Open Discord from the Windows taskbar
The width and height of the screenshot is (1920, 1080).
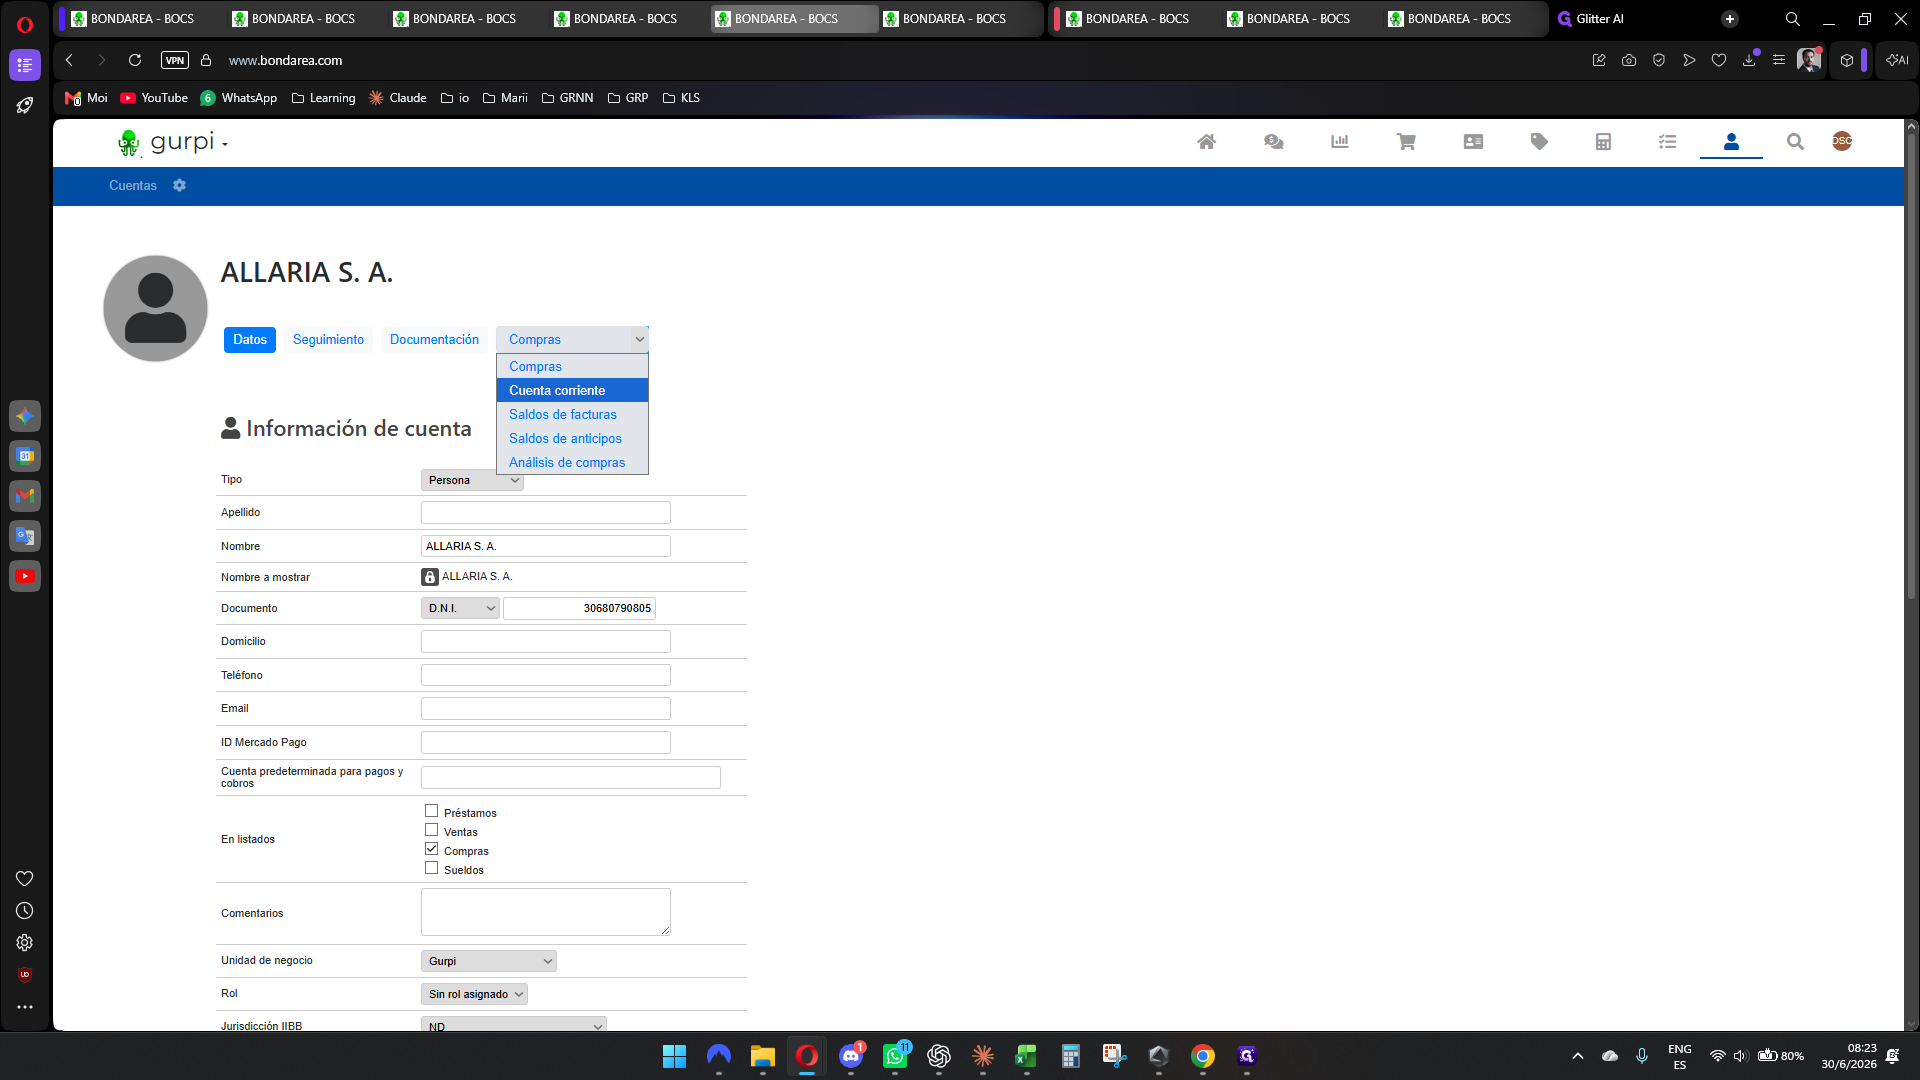(851, 1056)
